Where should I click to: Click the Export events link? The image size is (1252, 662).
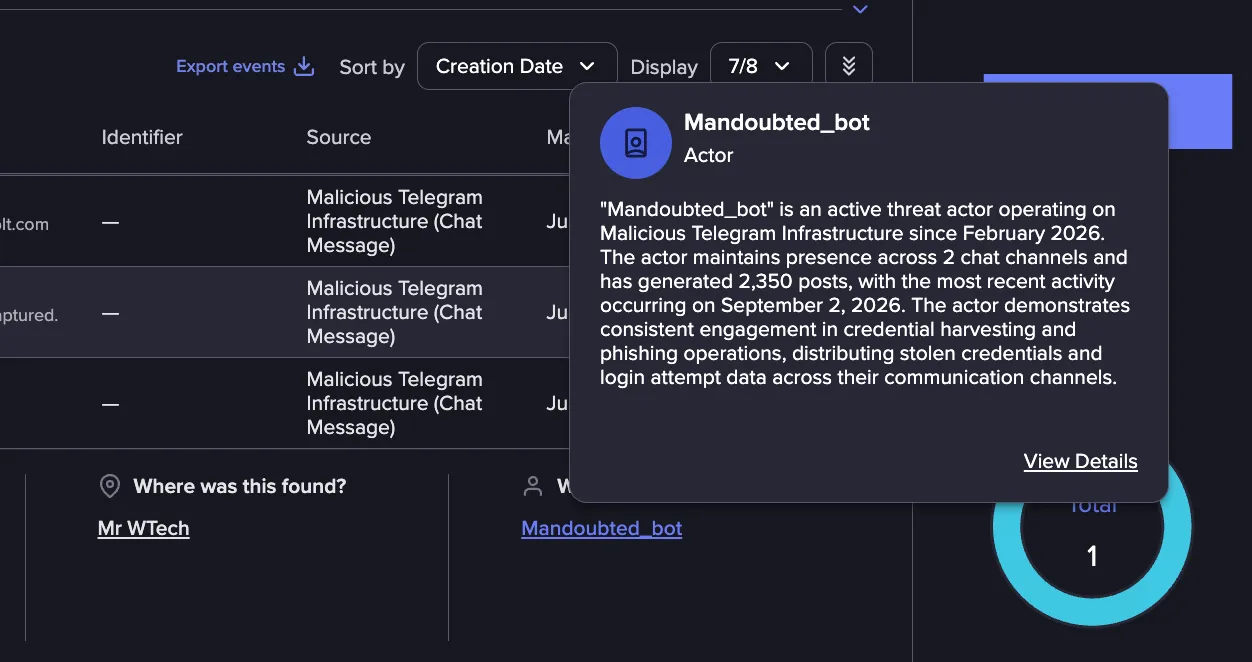coord(231,66)
